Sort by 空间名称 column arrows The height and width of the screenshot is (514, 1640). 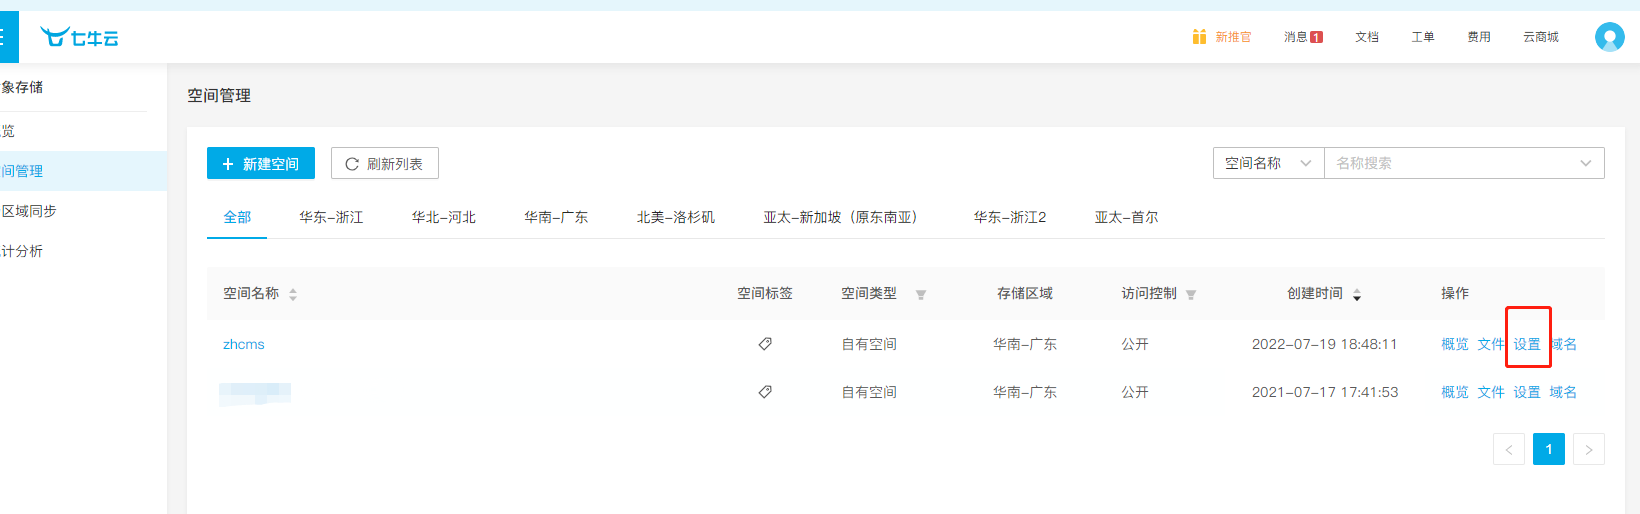tap(293, 294)
